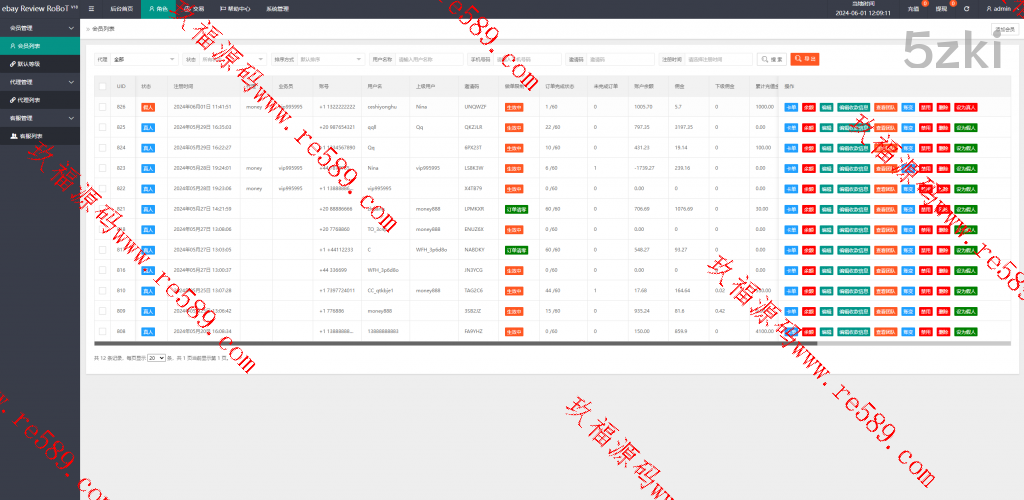Viewport: 1024px width, 500px height.
Task: Open 代理列表 in the sidebar
Action: (x=40, y=100)
